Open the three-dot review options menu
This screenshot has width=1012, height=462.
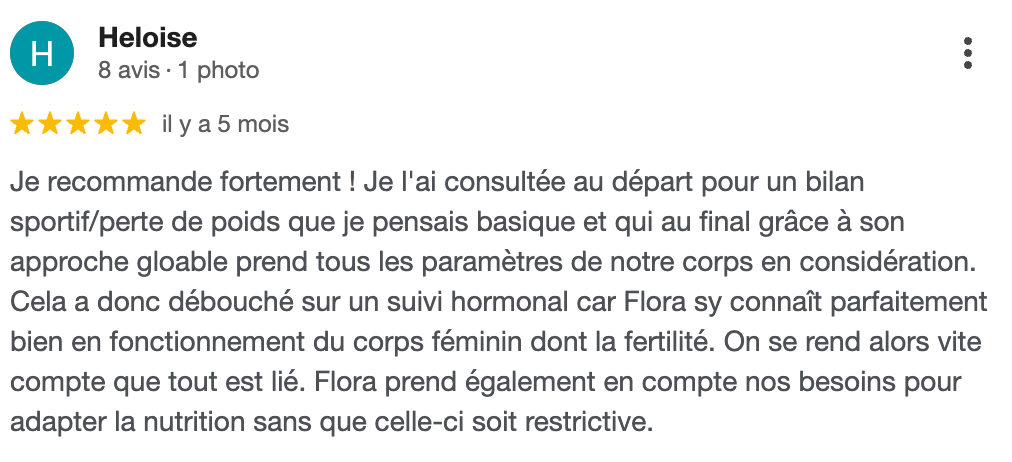point(967,54)
